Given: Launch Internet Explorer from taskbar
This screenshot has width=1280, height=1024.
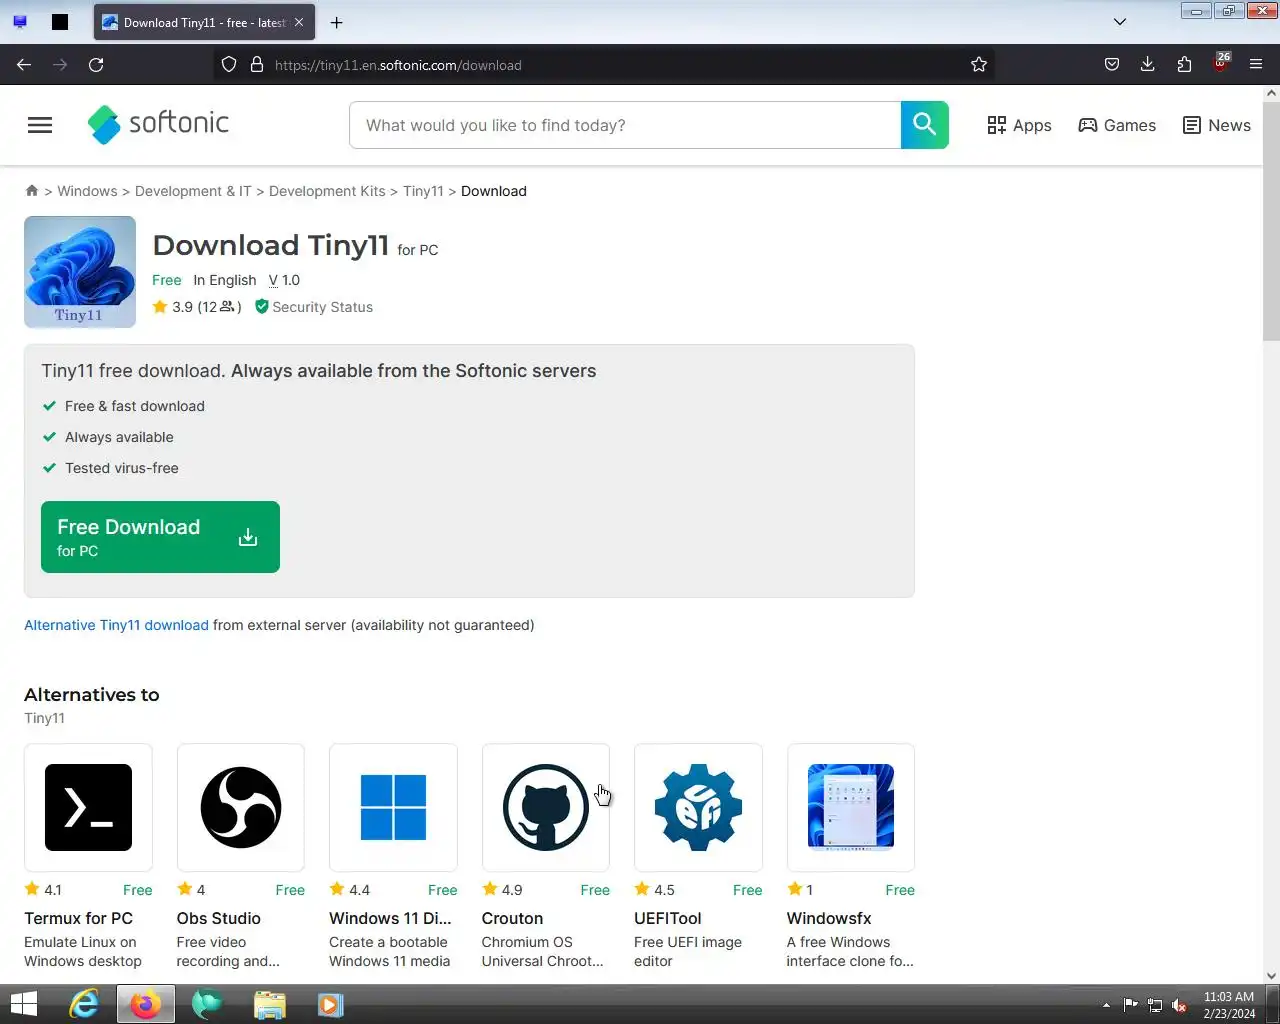Looking at the screenshot, I should click(x=84, y=1004).
